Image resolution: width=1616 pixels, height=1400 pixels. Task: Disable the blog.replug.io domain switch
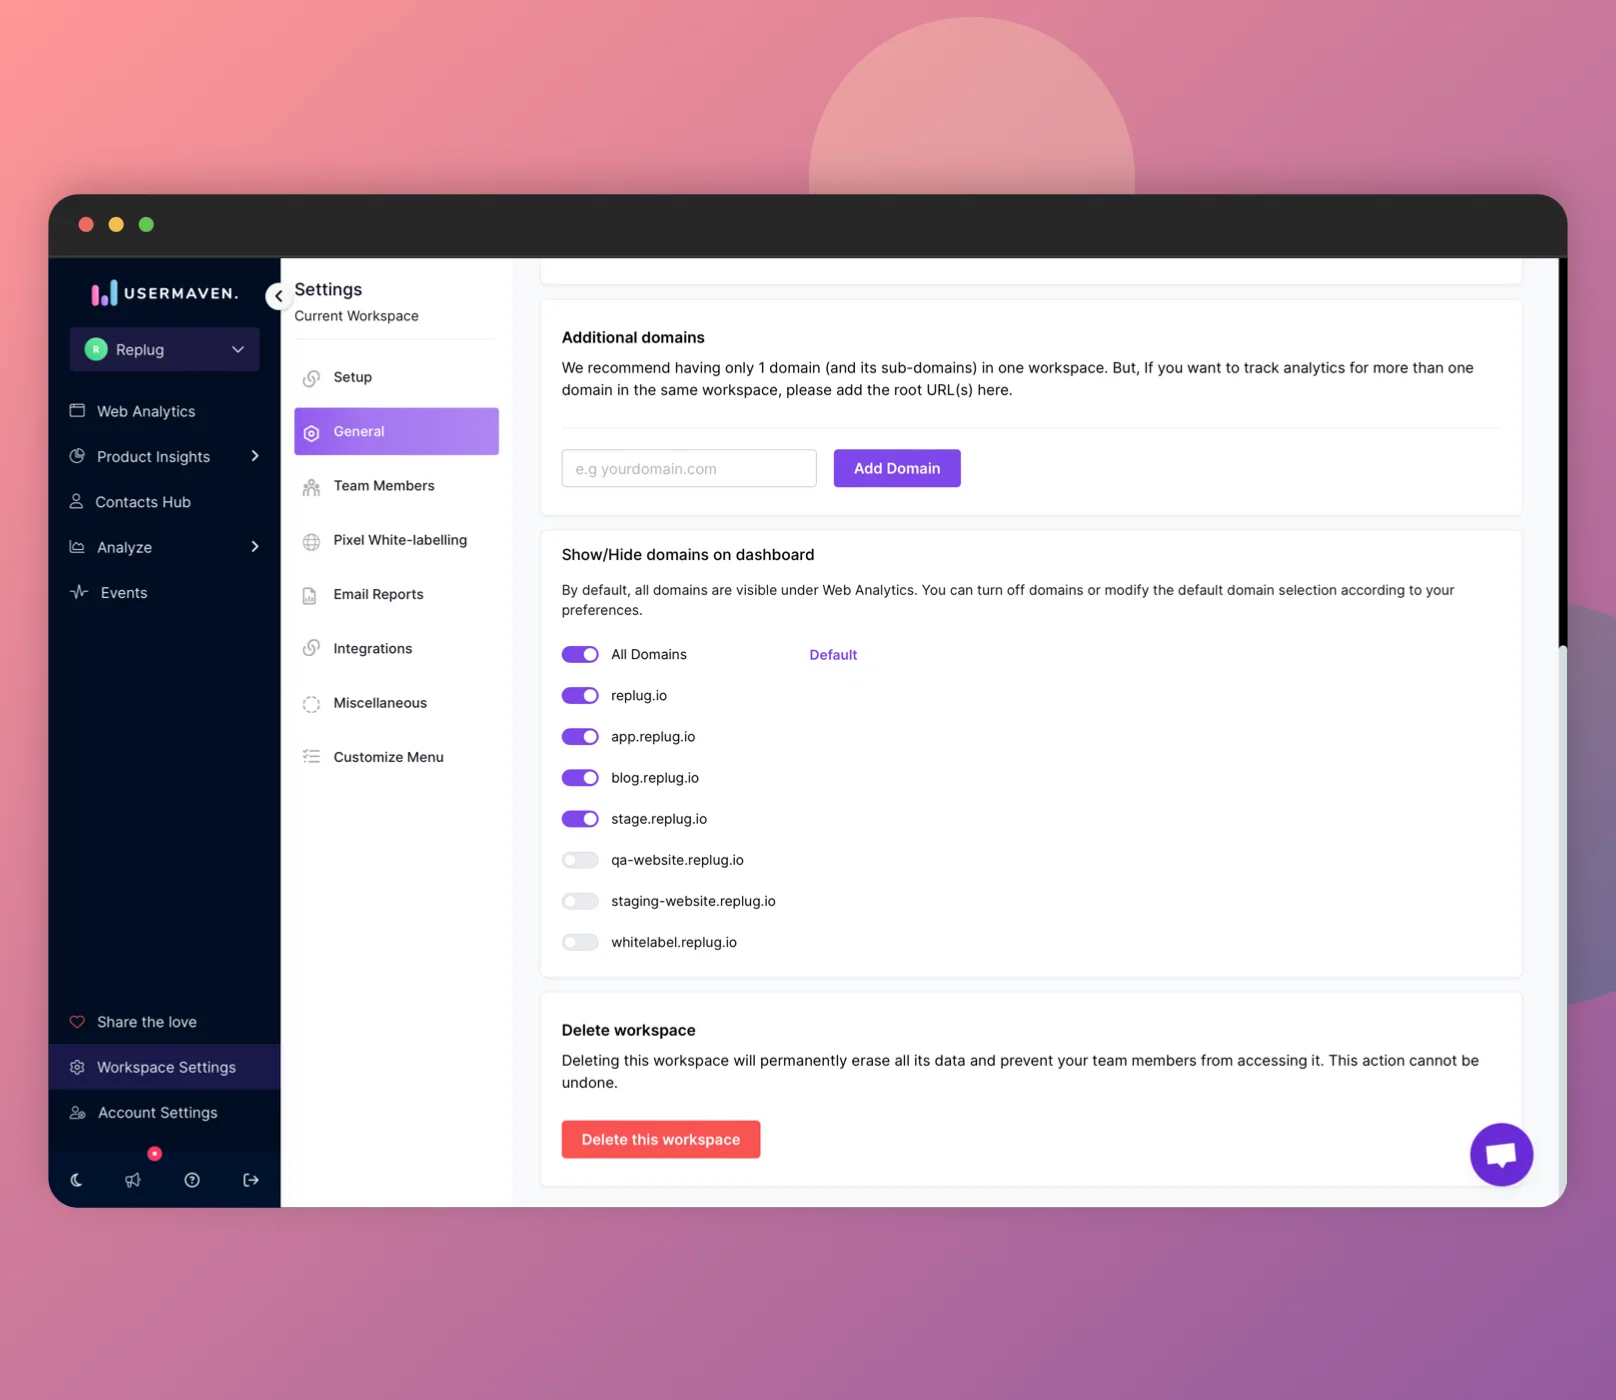580,777
